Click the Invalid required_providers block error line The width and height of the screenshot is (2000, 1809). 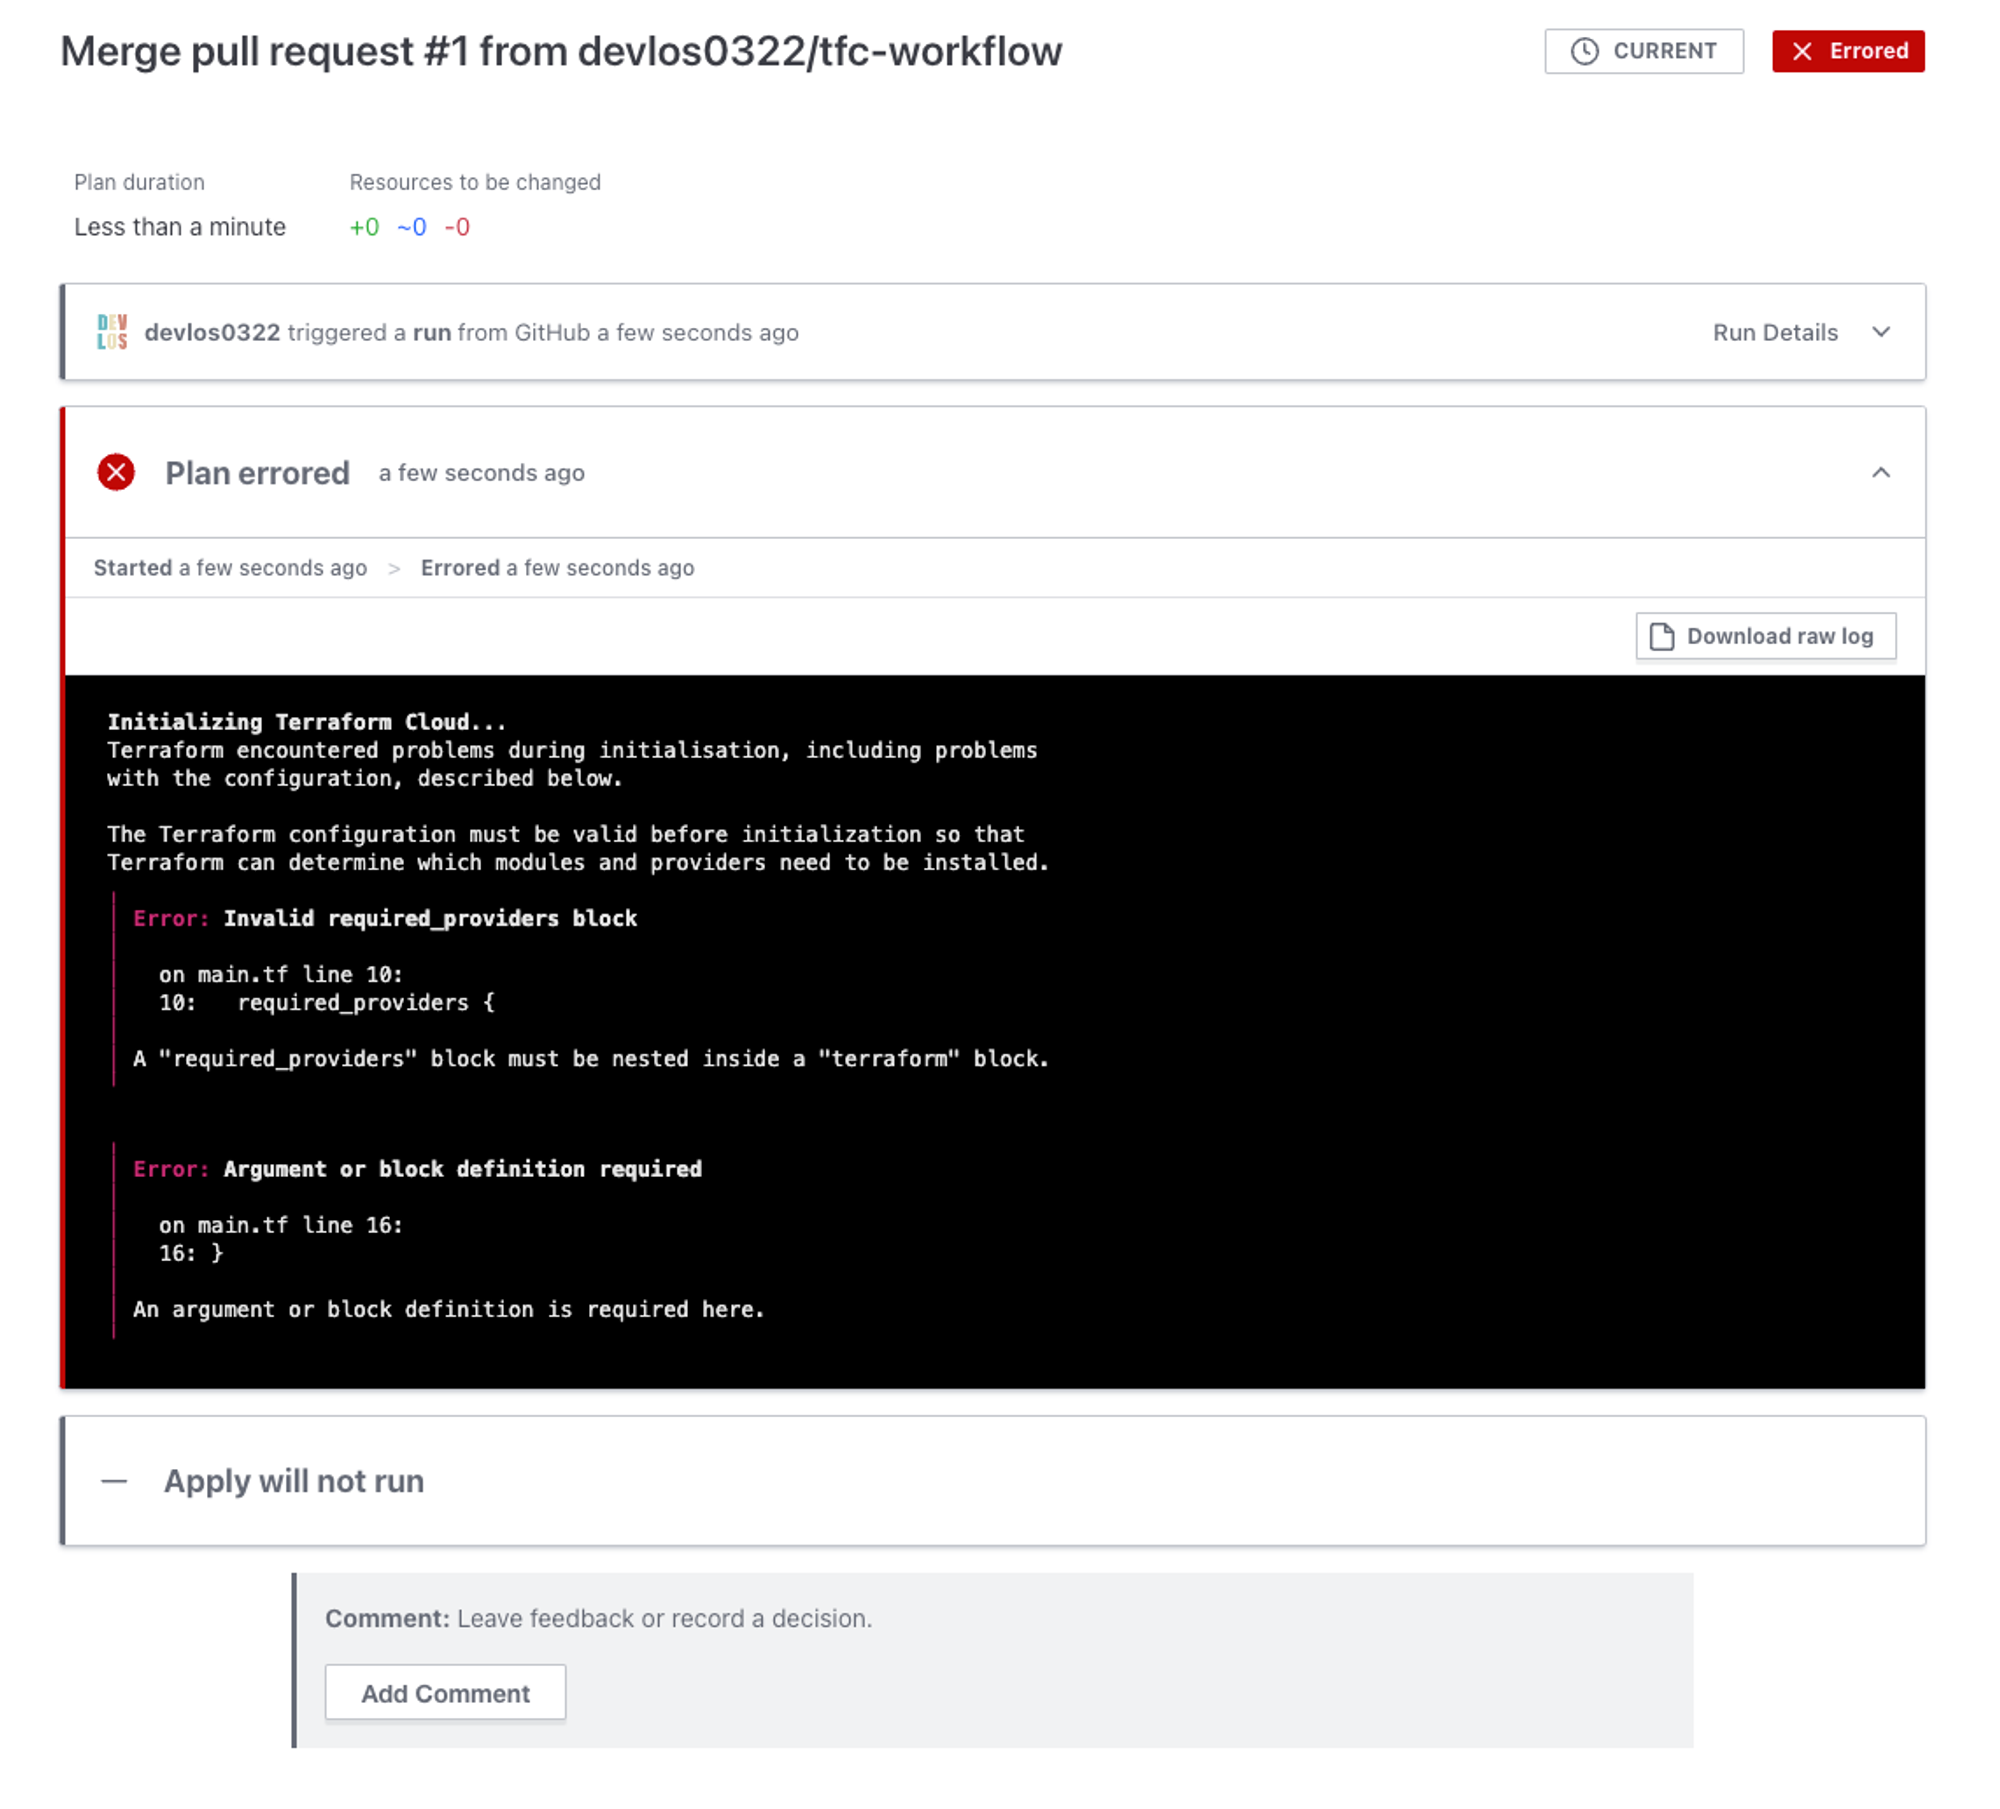(x=430, y=918)
